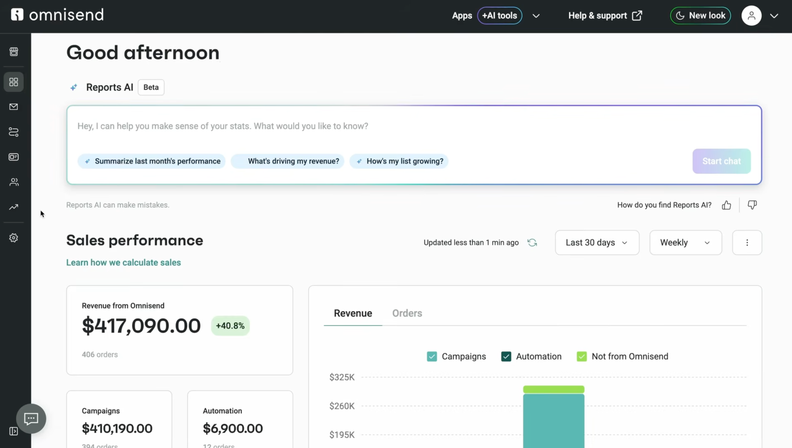Click the 406 orders text
The height and width of the screenshot is (448, 792).
[x=100, y=355]
